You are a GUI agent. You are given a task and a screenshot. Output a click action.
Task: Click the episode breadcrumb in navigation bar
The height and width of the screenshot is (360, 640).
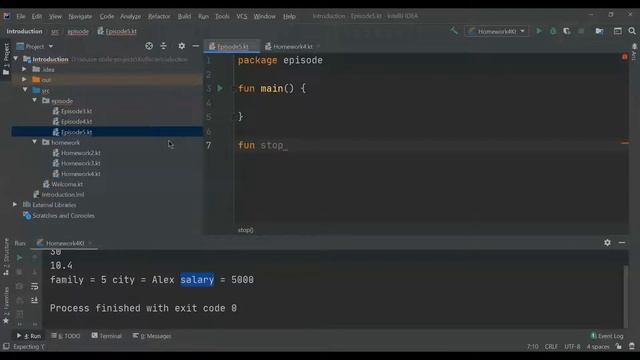pyautogui.click(x=78, y=31)
